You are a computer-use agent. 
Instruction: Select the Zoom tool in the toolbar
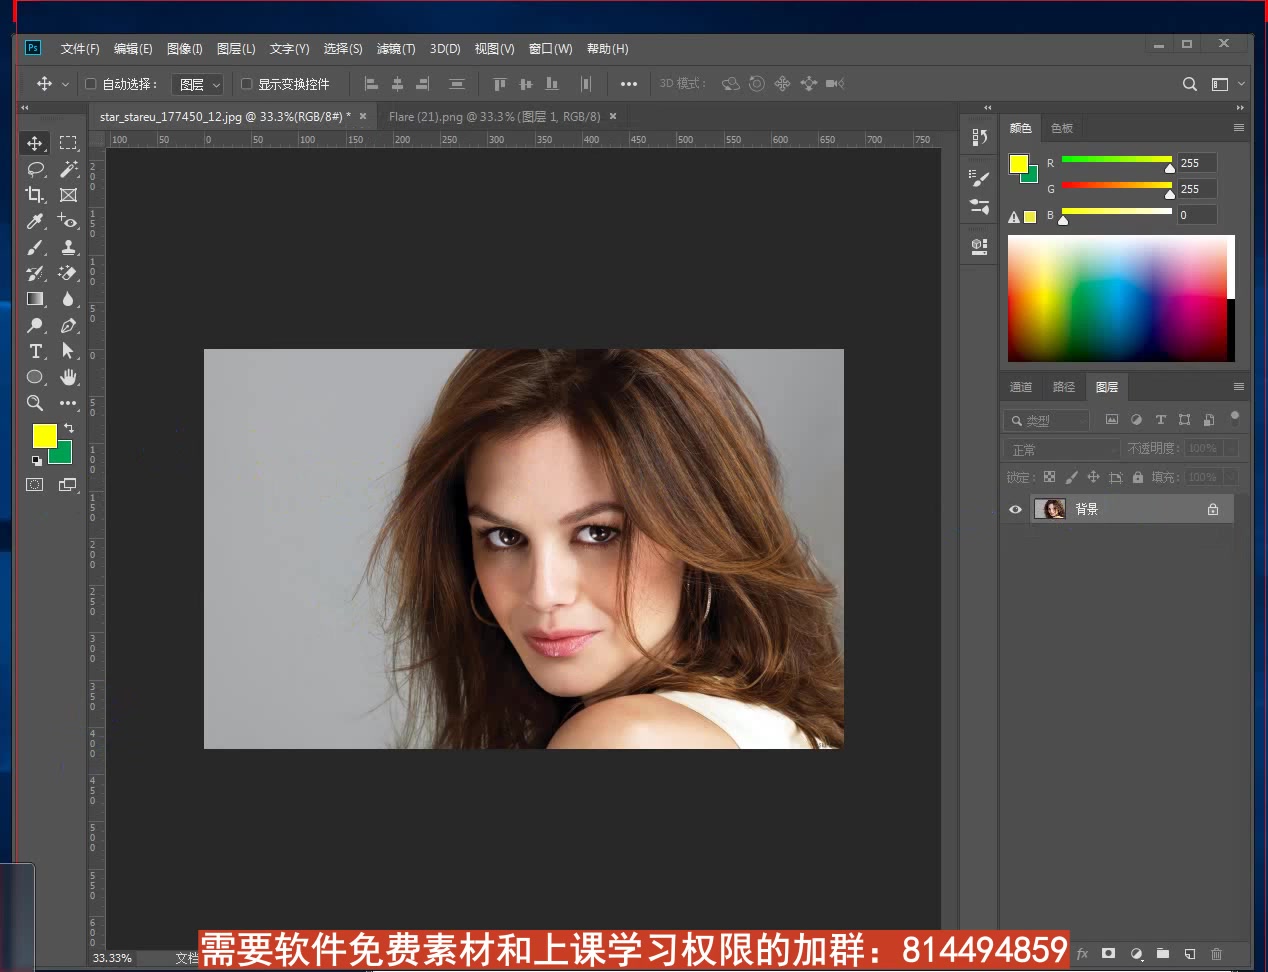[34, 403]
